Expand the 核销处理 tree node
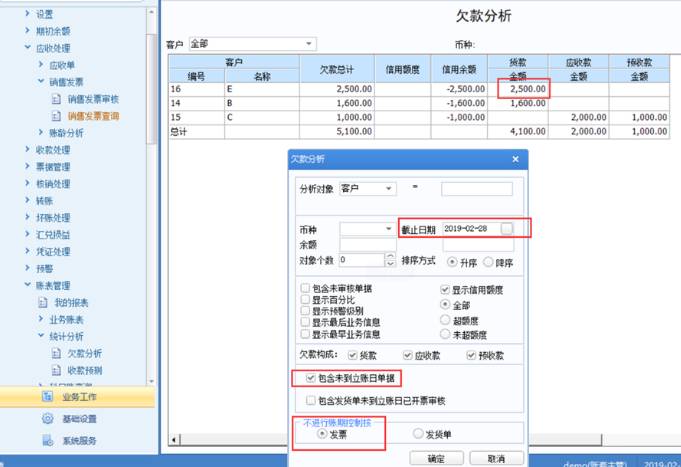The width and height of the screenshot is (681, 467). tap(27, 183)
